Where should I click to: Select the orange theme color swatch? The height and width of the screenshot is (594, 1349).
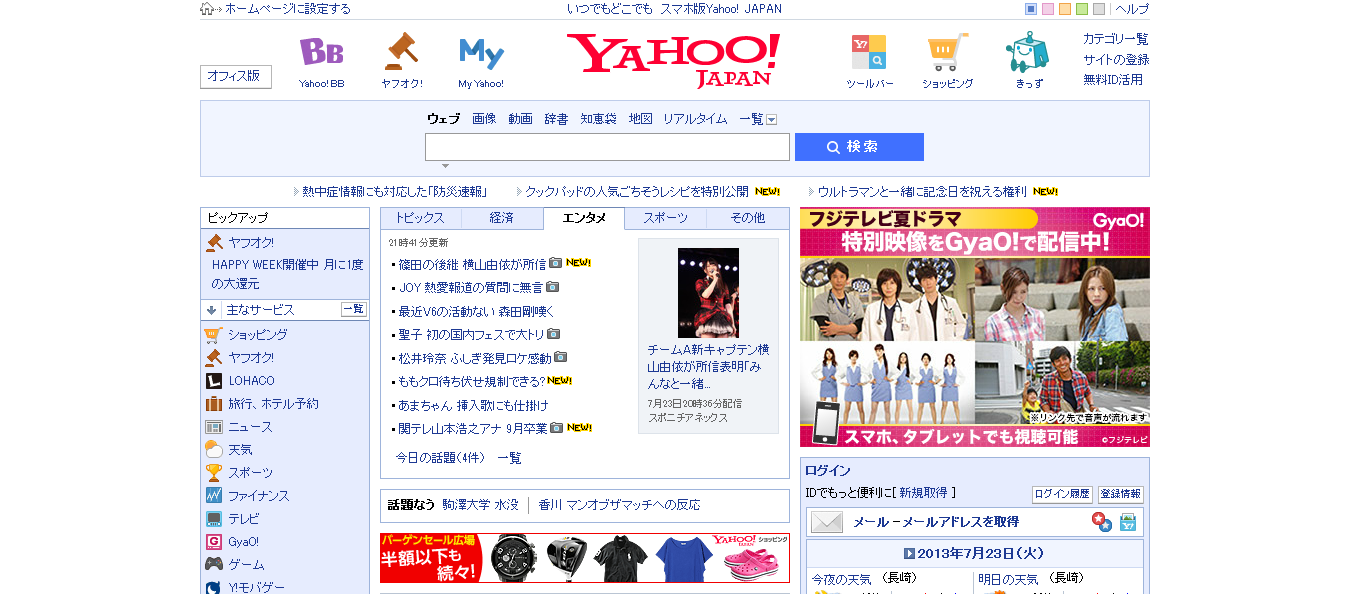[1065, 9]
